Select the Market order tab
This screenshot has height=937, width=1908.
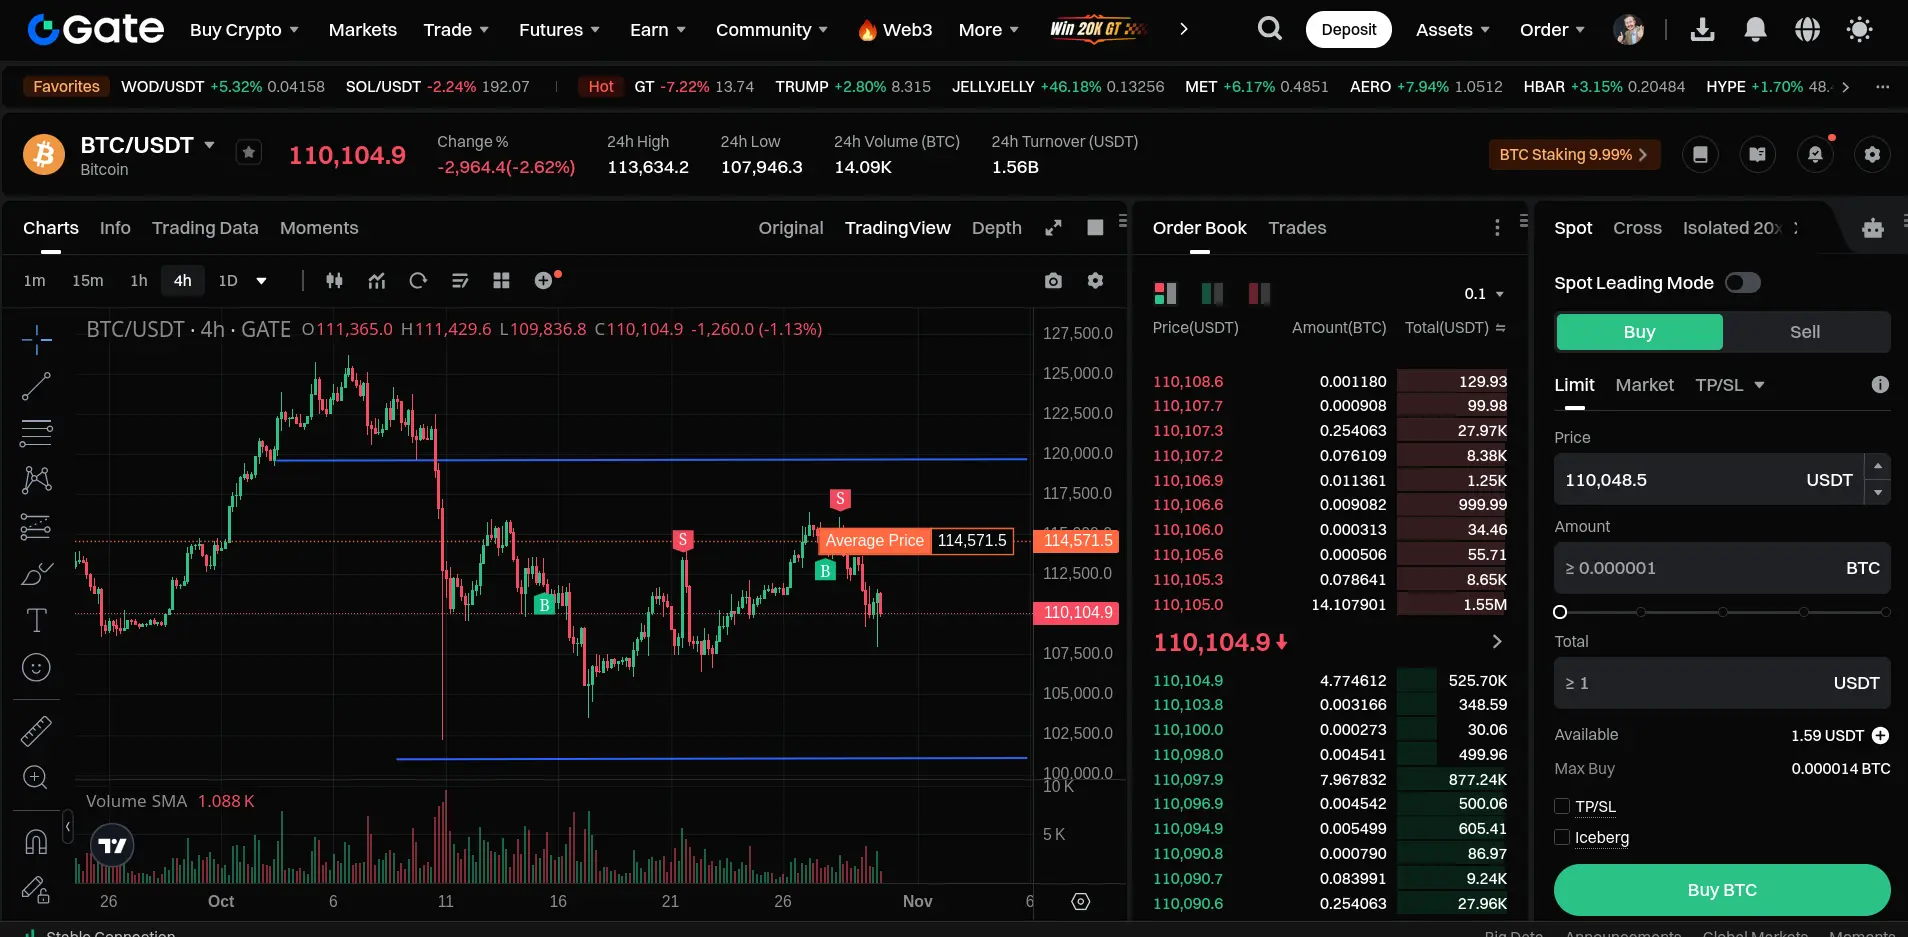(x=1644, y=385)
